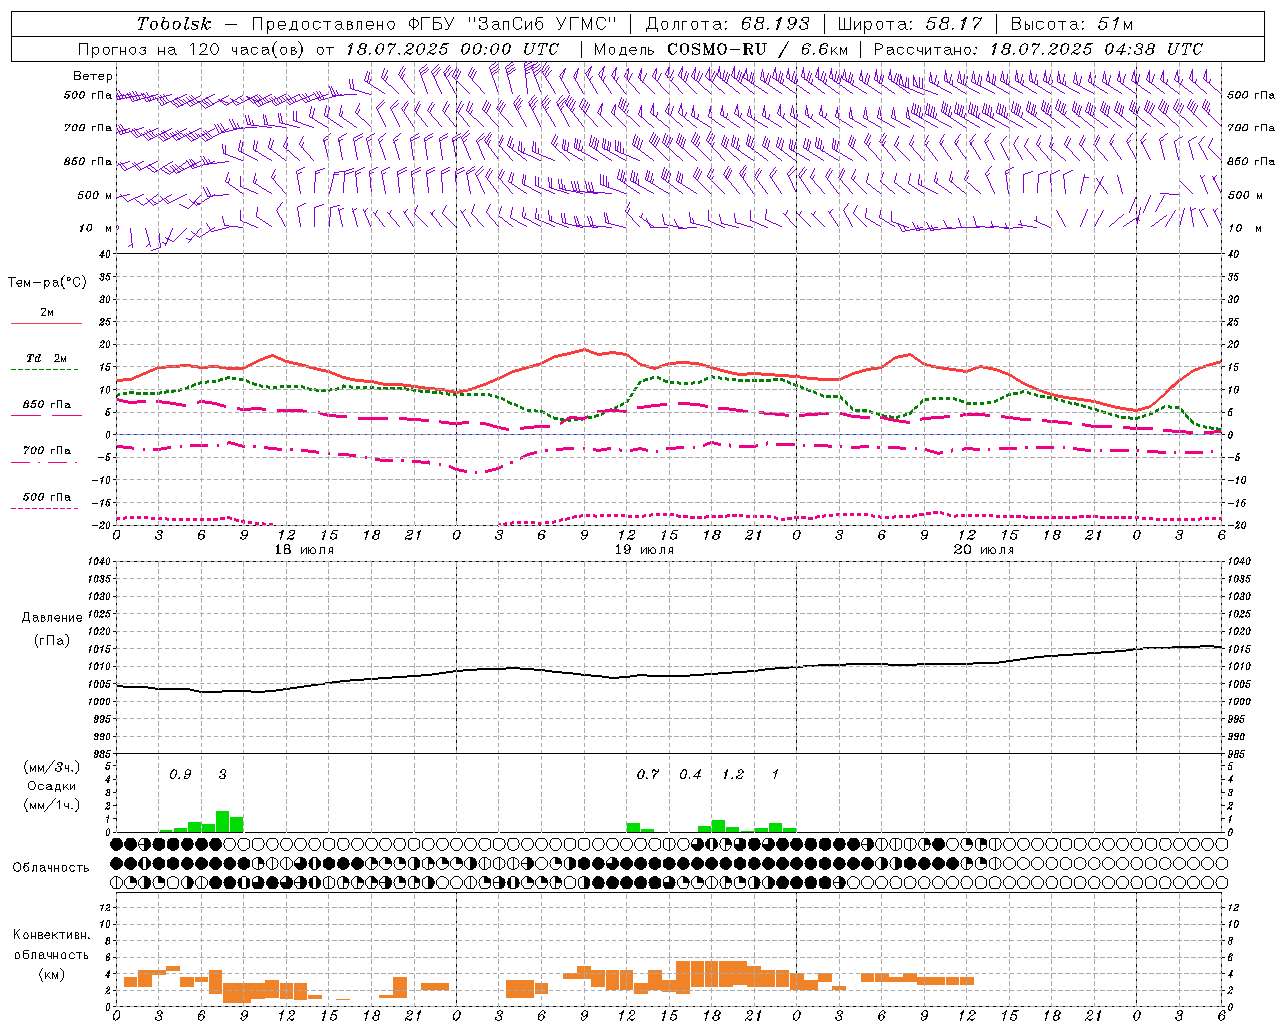Viewport: 1280px width, 1024px height.
Task: Click the 'Облачность' cloudiness label
Action: 51,867
